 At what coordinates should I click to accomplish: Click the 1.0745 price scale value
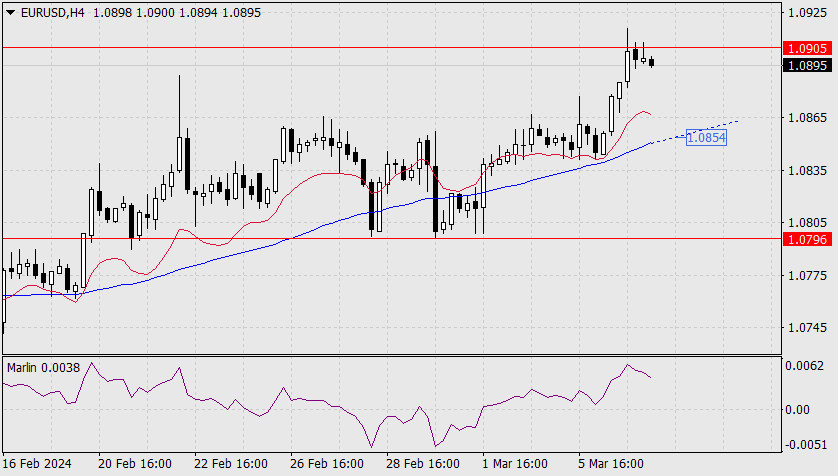pos(808,327)
